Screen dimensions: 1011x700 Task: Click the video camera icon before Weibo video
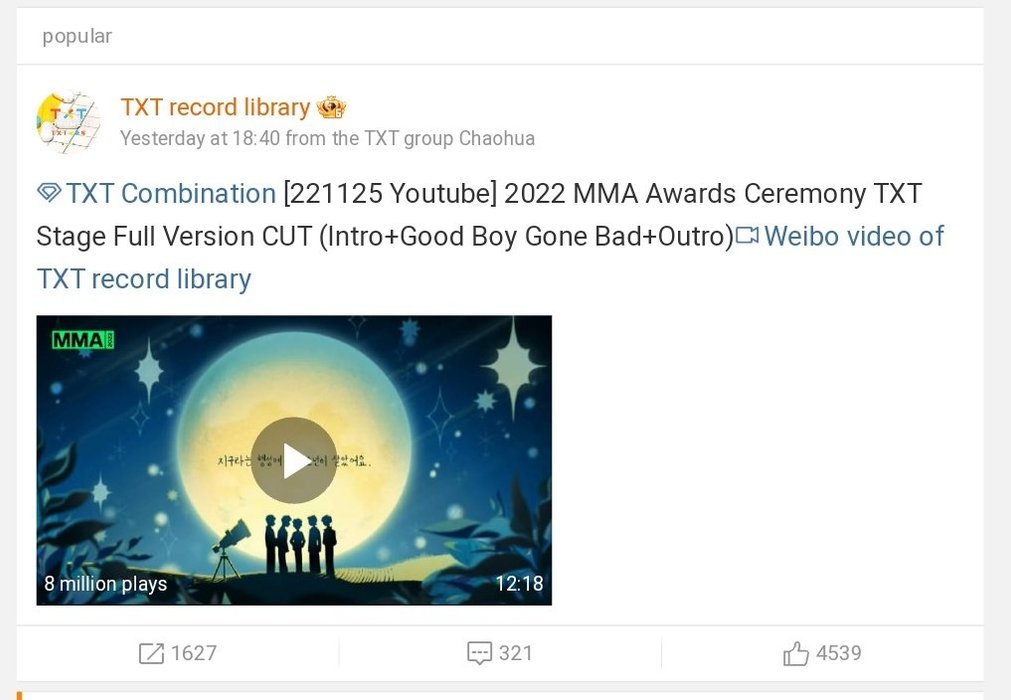click(x=747, y=236)
